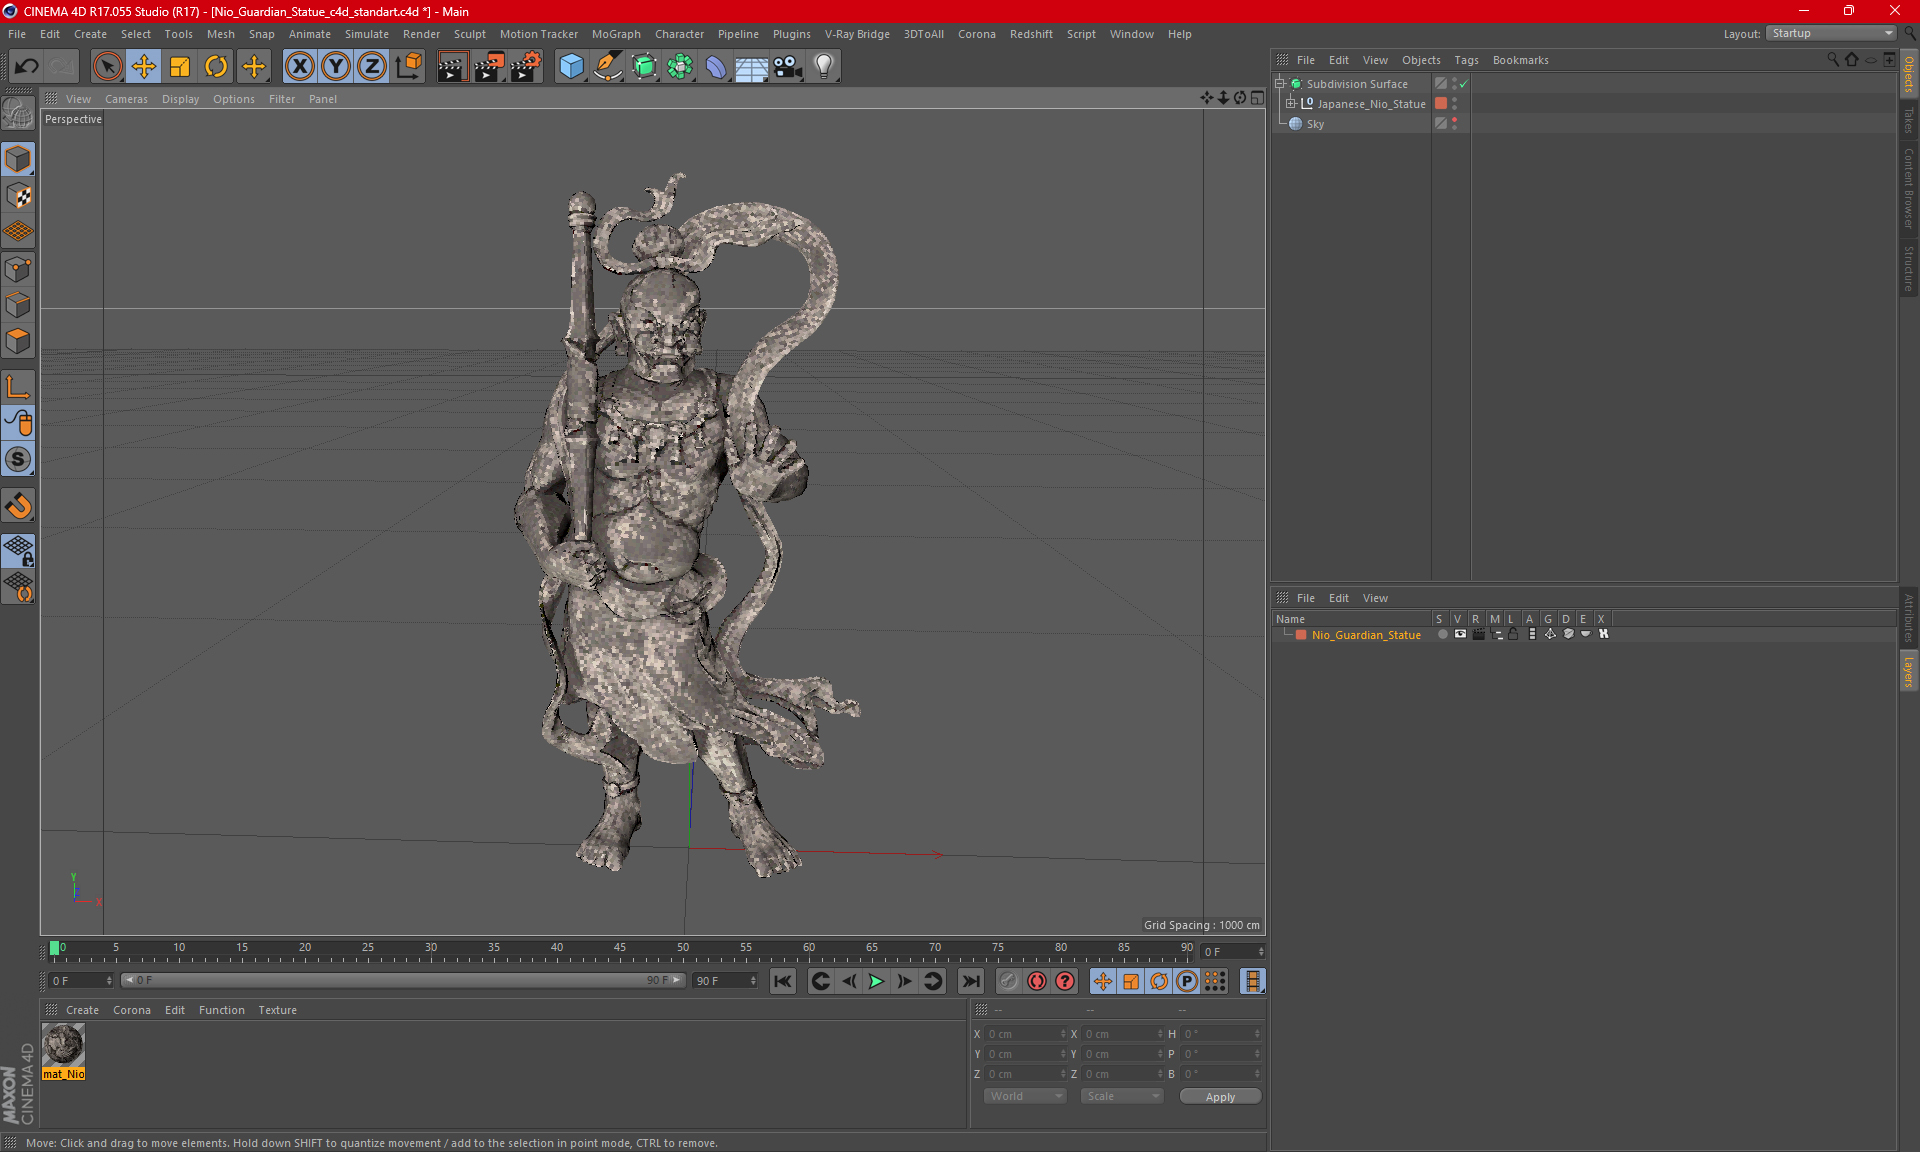Open the Array modeling objects icon
The height and width of the screenshot is (1152, 1920).
coord(680,67)
